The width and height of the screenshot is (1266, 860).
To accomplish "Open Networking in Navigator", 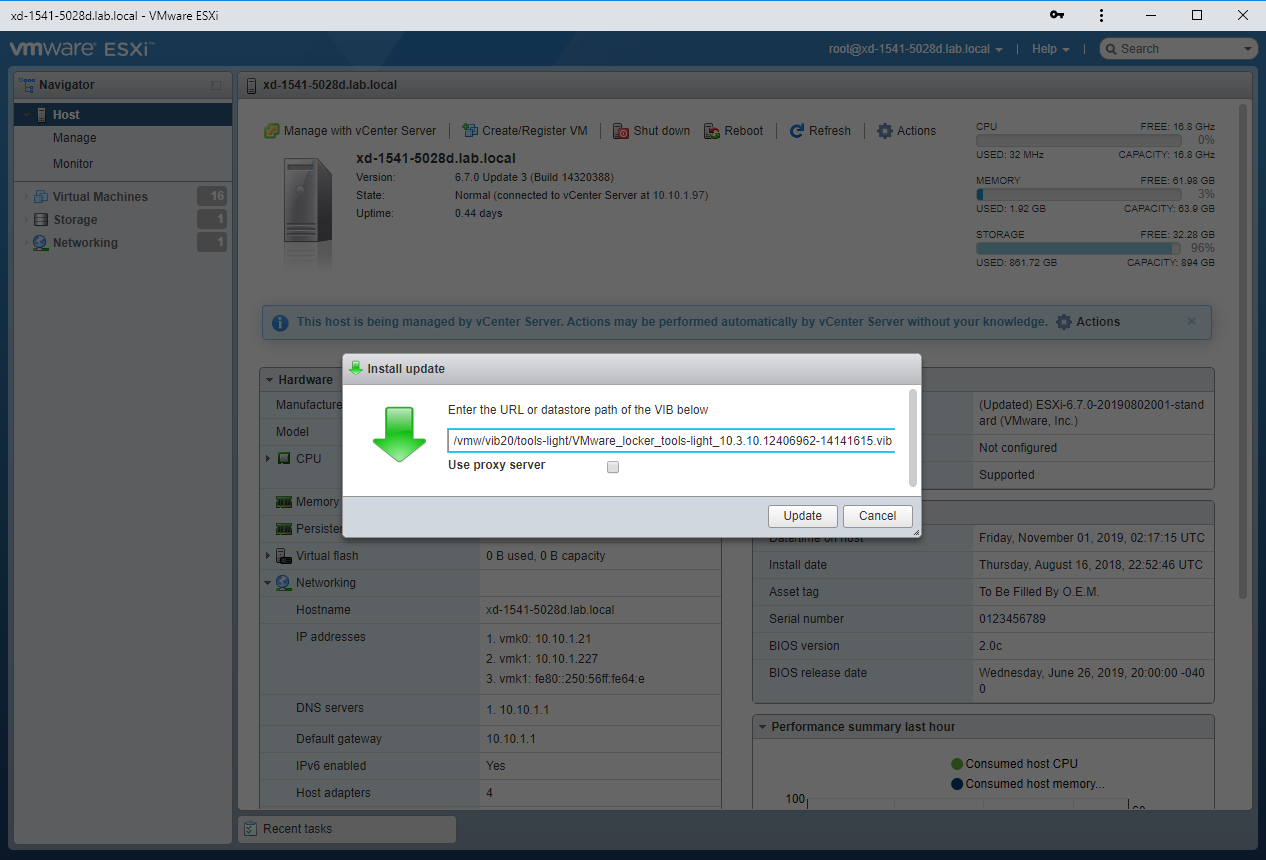I will [85, 243].
